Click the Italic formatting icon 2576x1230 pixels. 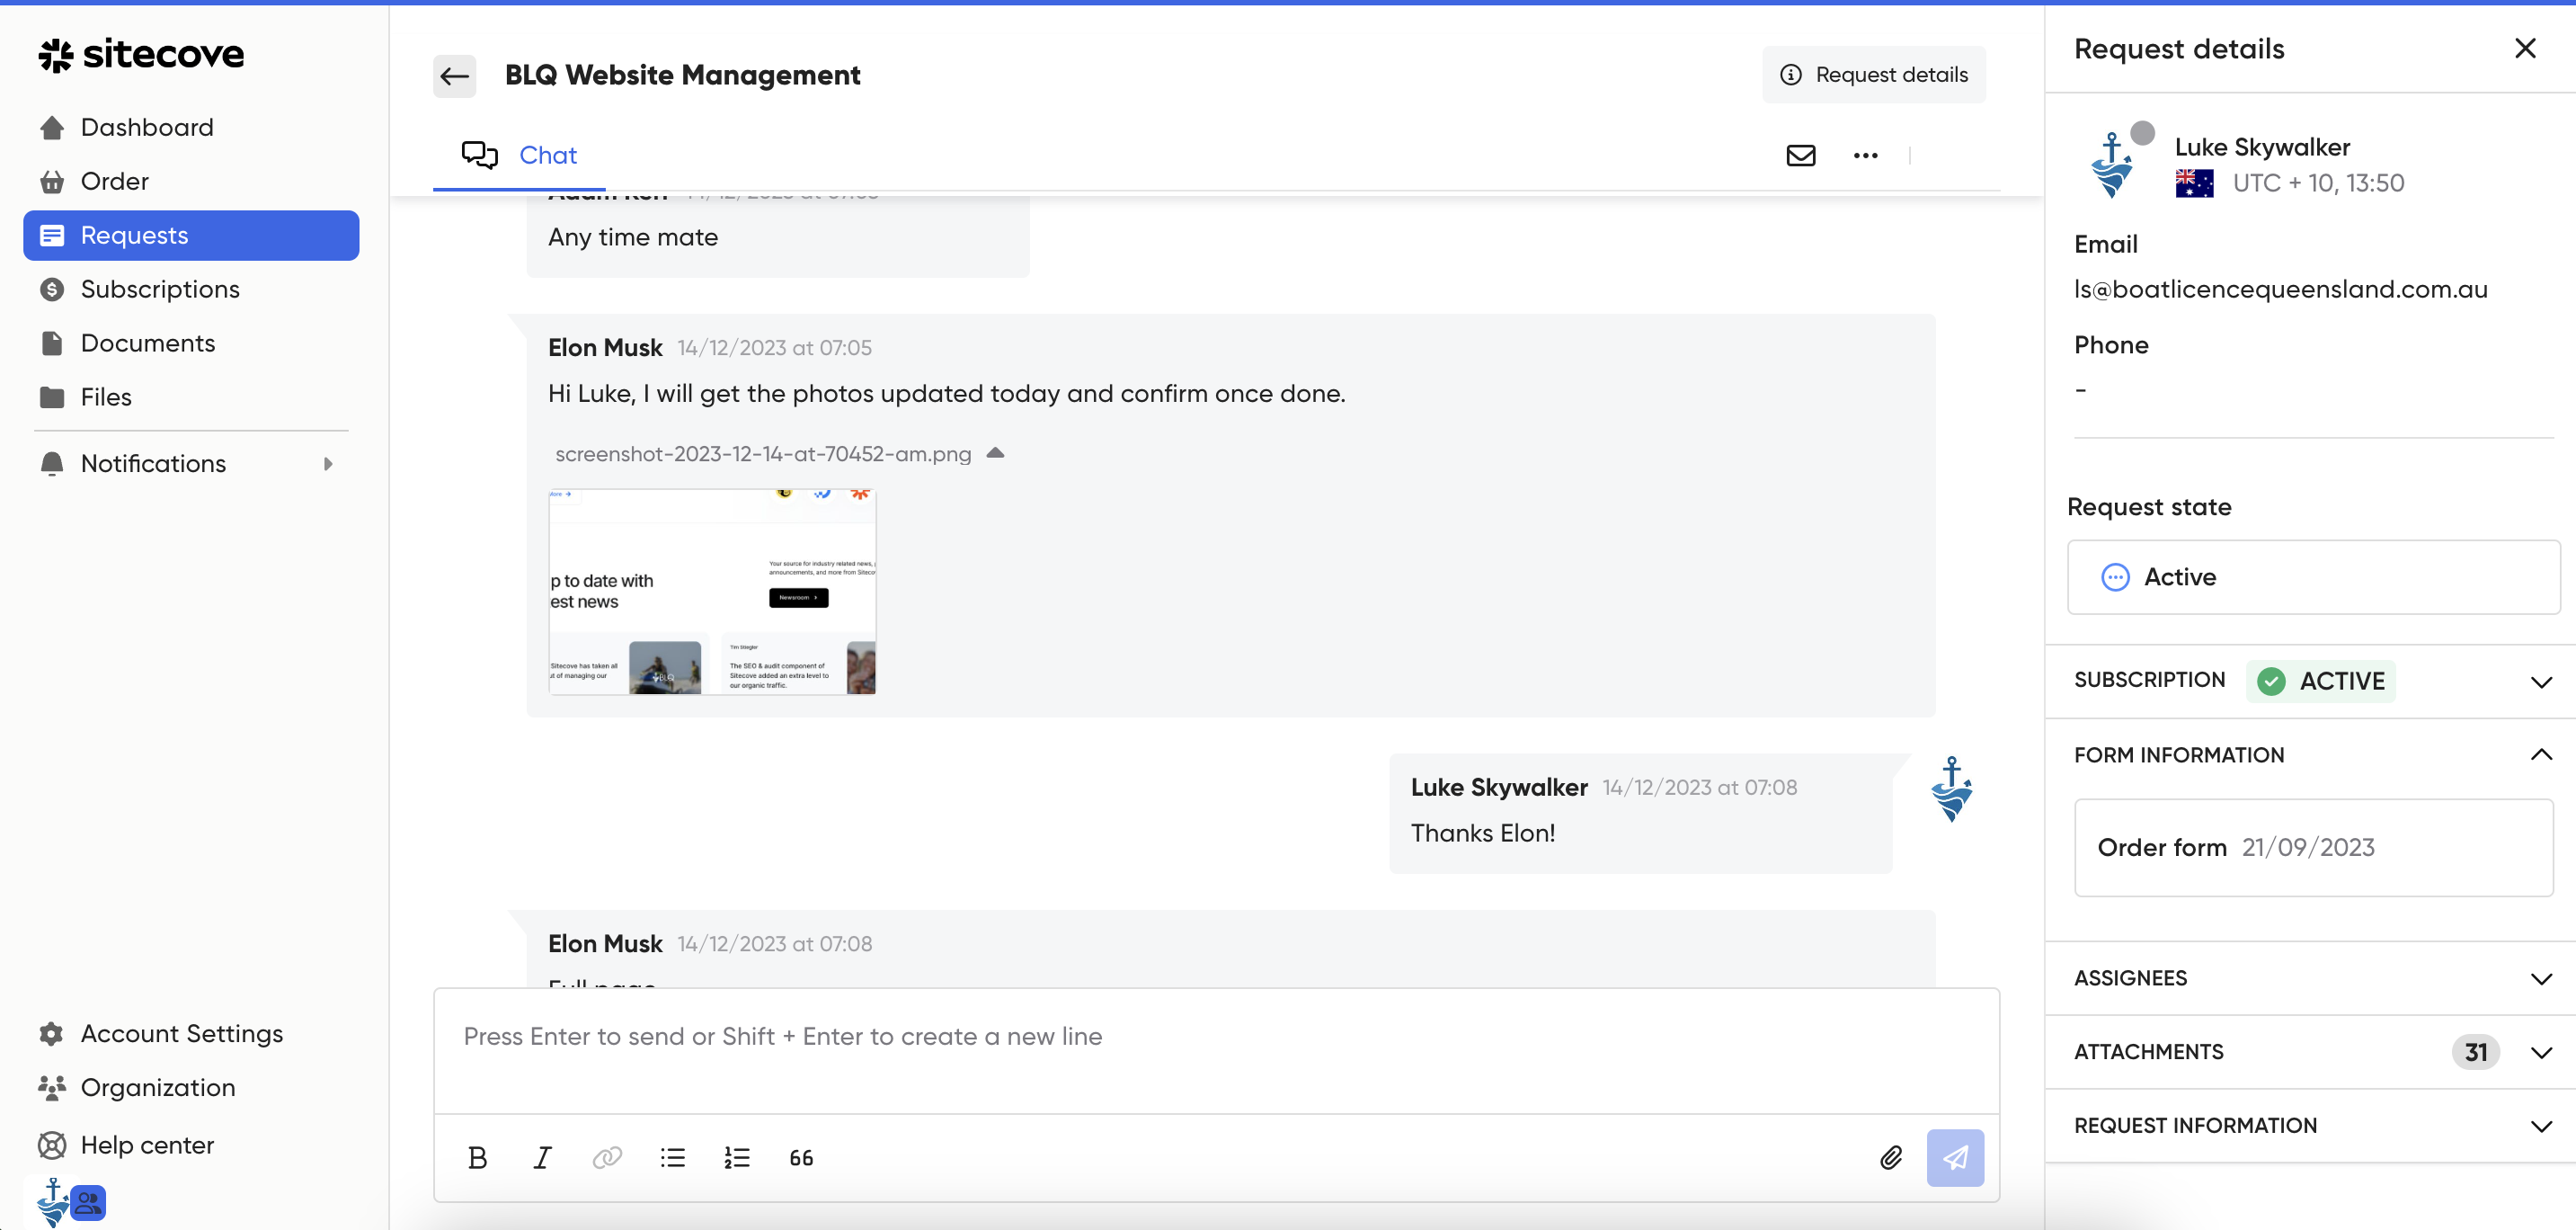pos(542,1157)
